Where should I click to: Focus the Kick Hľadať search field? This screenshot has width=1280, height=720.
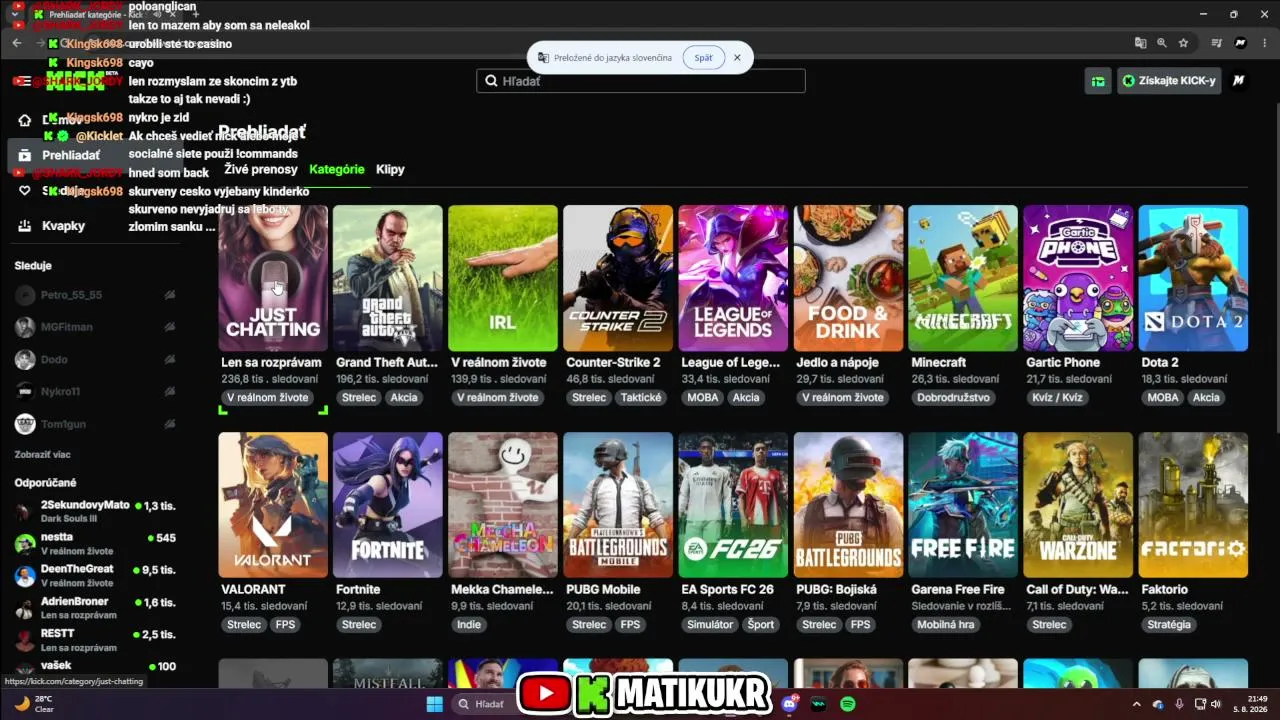click(641, 81)
